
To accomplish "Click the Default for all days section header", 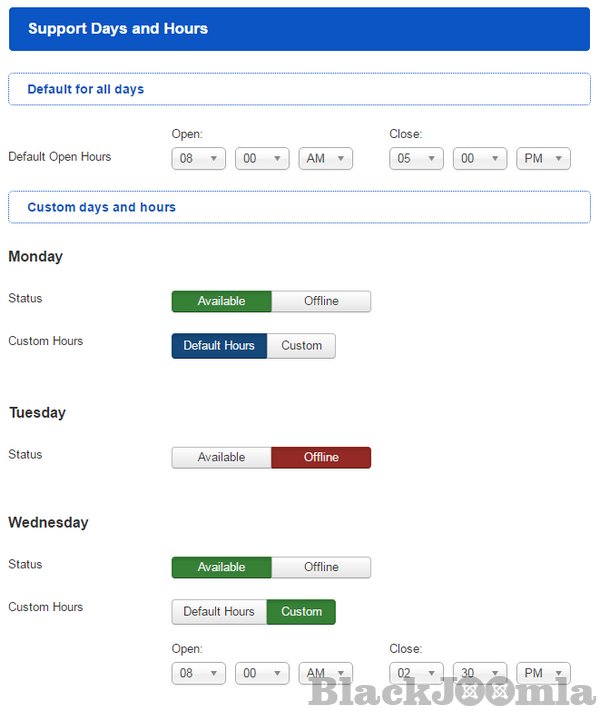I will (x=86, y=89).
